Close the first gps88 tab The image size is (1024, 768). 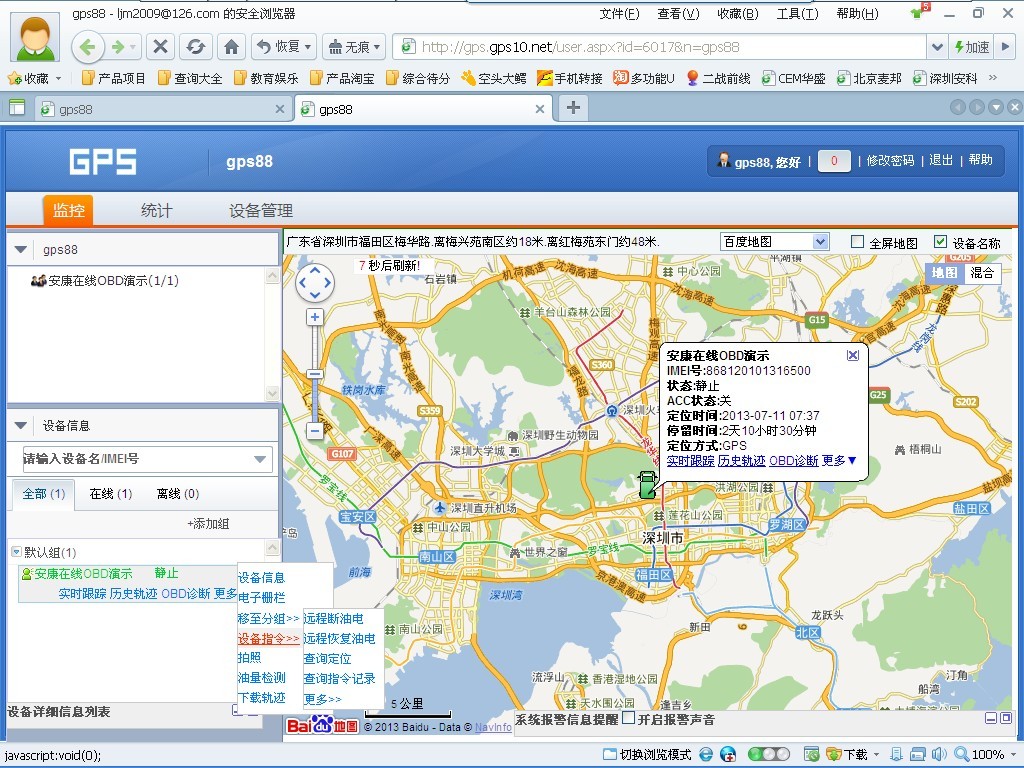coord(280,109)
